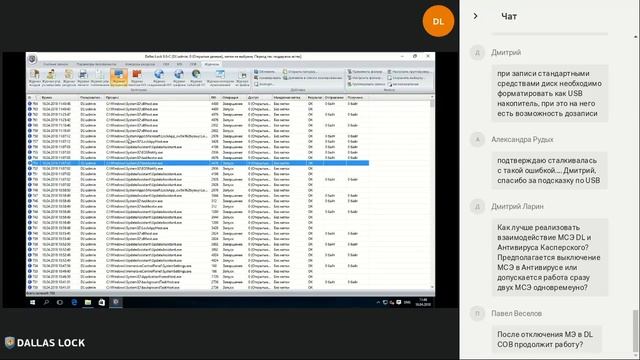This screenshot has height=360, width=640.
Task: Click Александра Рудых's chat avatar
Action: 477,140
